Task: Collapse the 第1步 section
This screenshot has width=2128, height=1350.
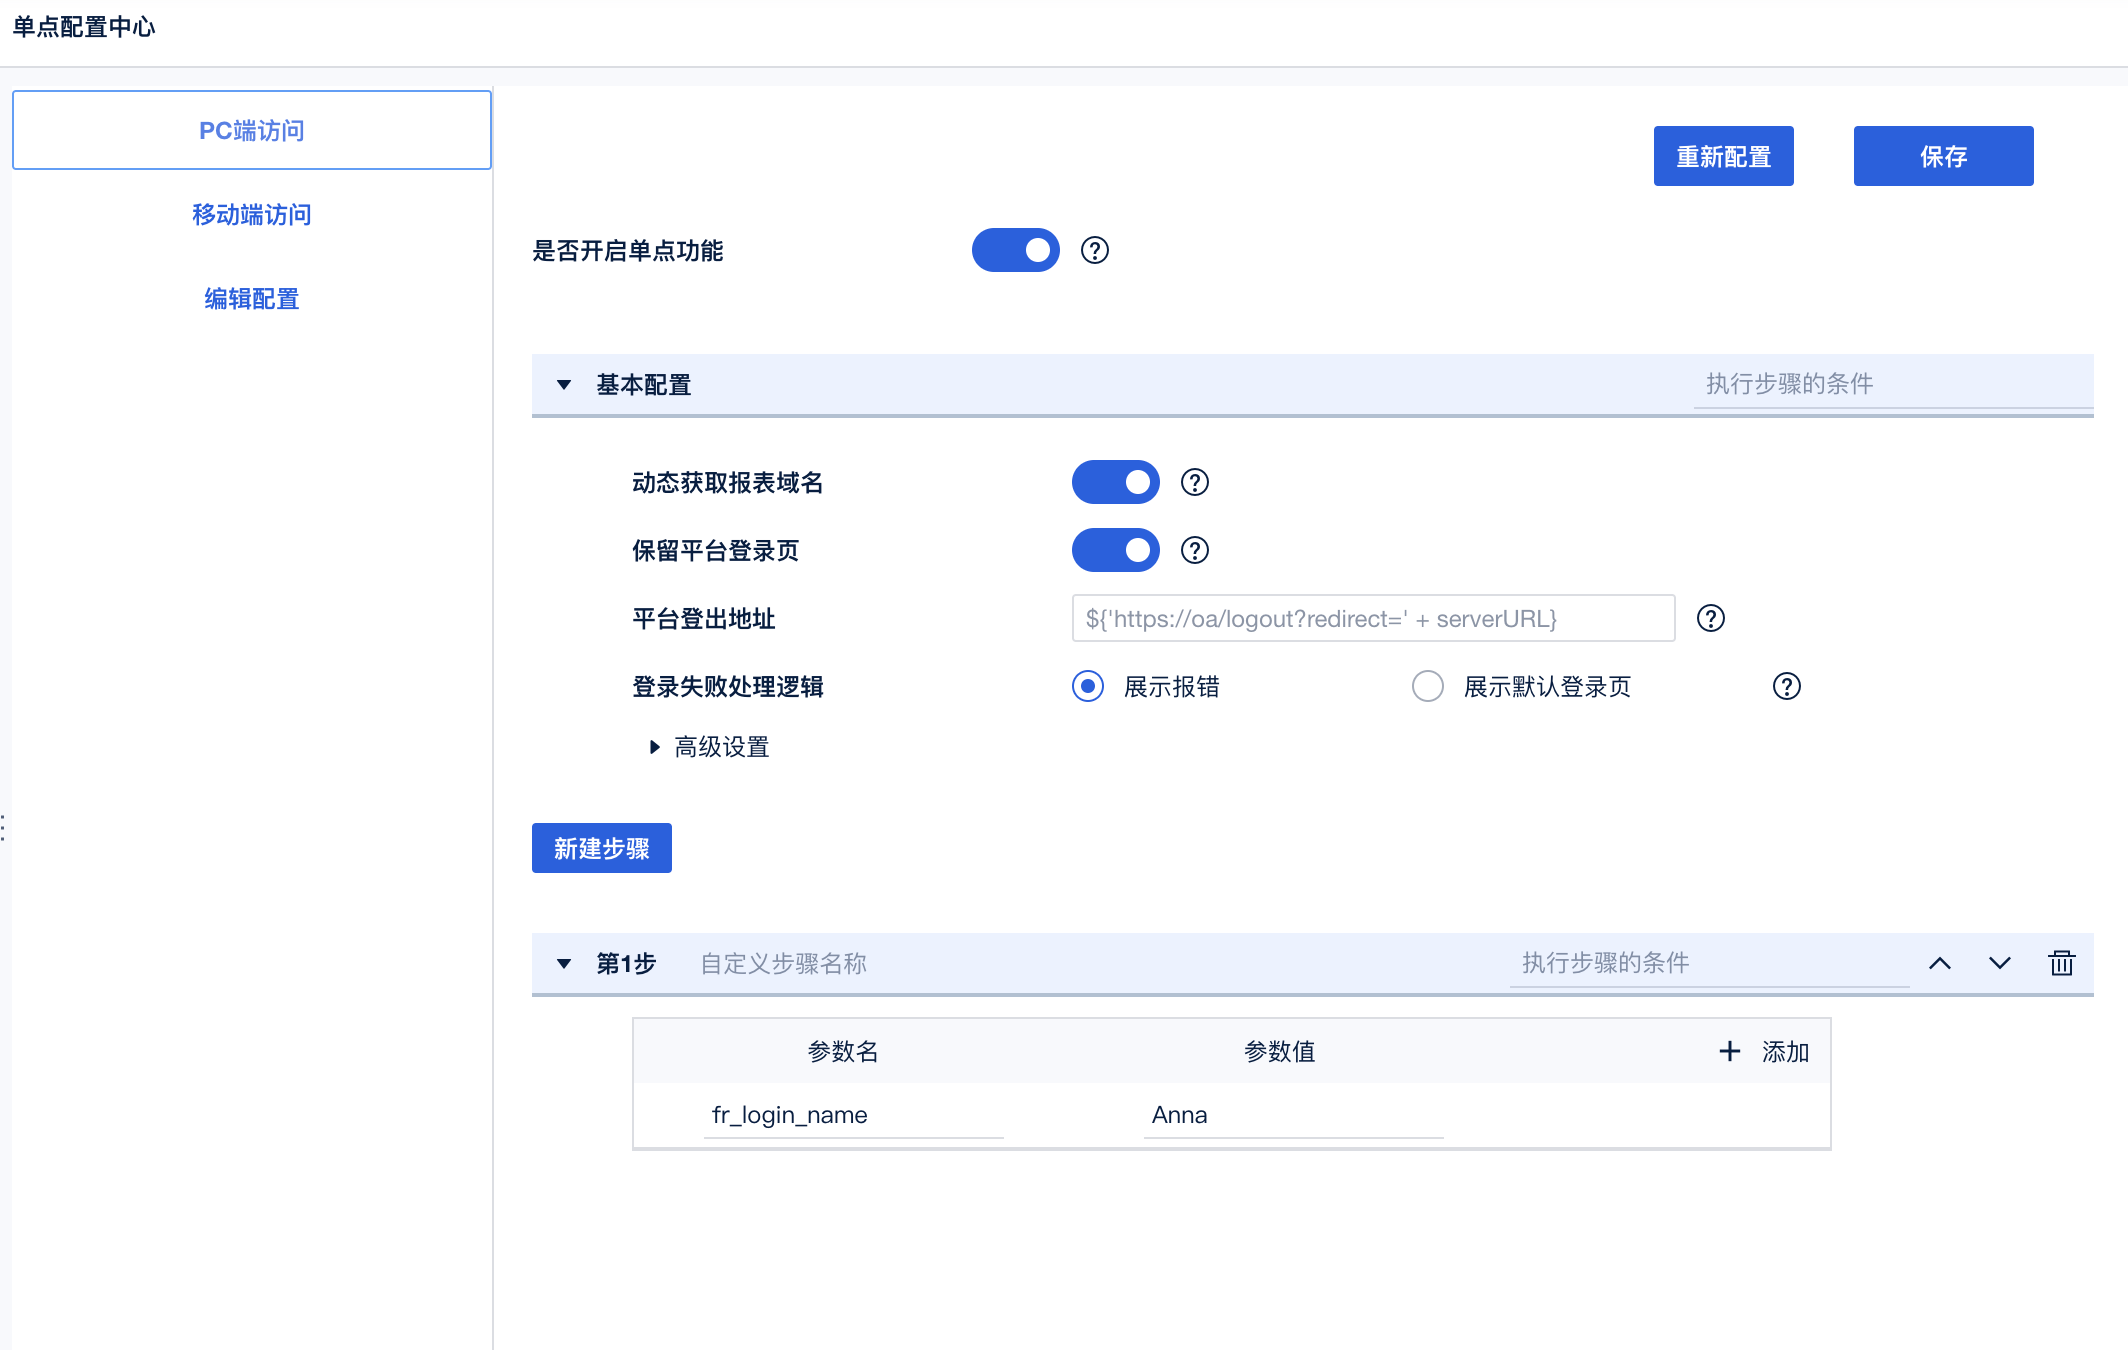Action: tap(564, 964)
